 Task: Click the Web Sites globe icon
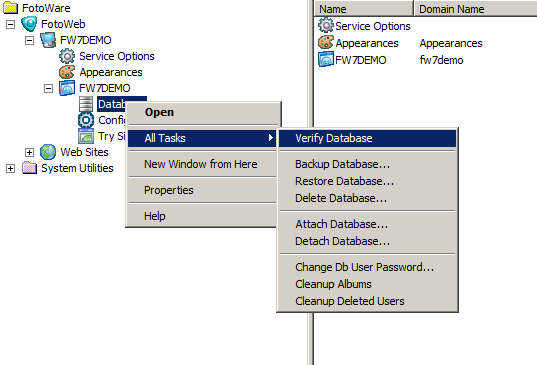tap(48, 152)
